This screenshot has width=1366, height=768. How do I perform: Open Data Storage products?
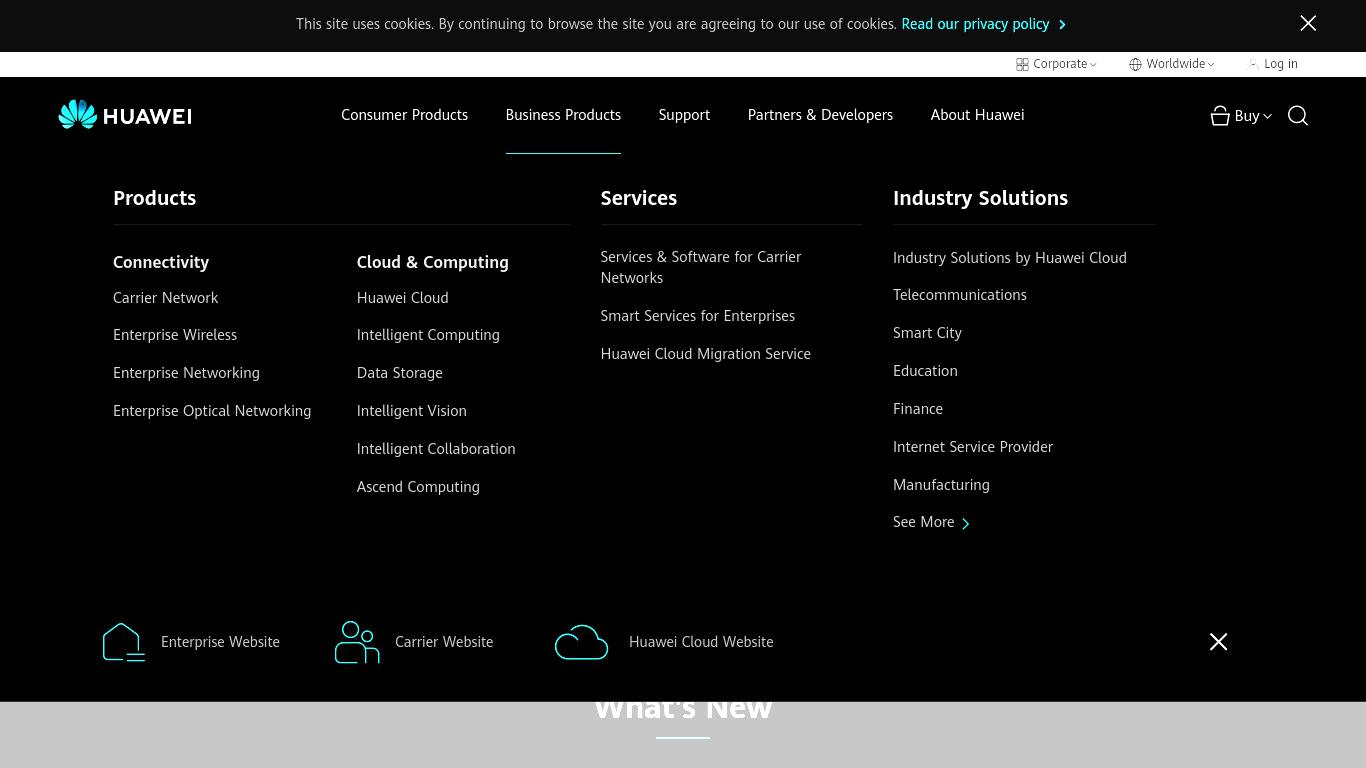399,373
